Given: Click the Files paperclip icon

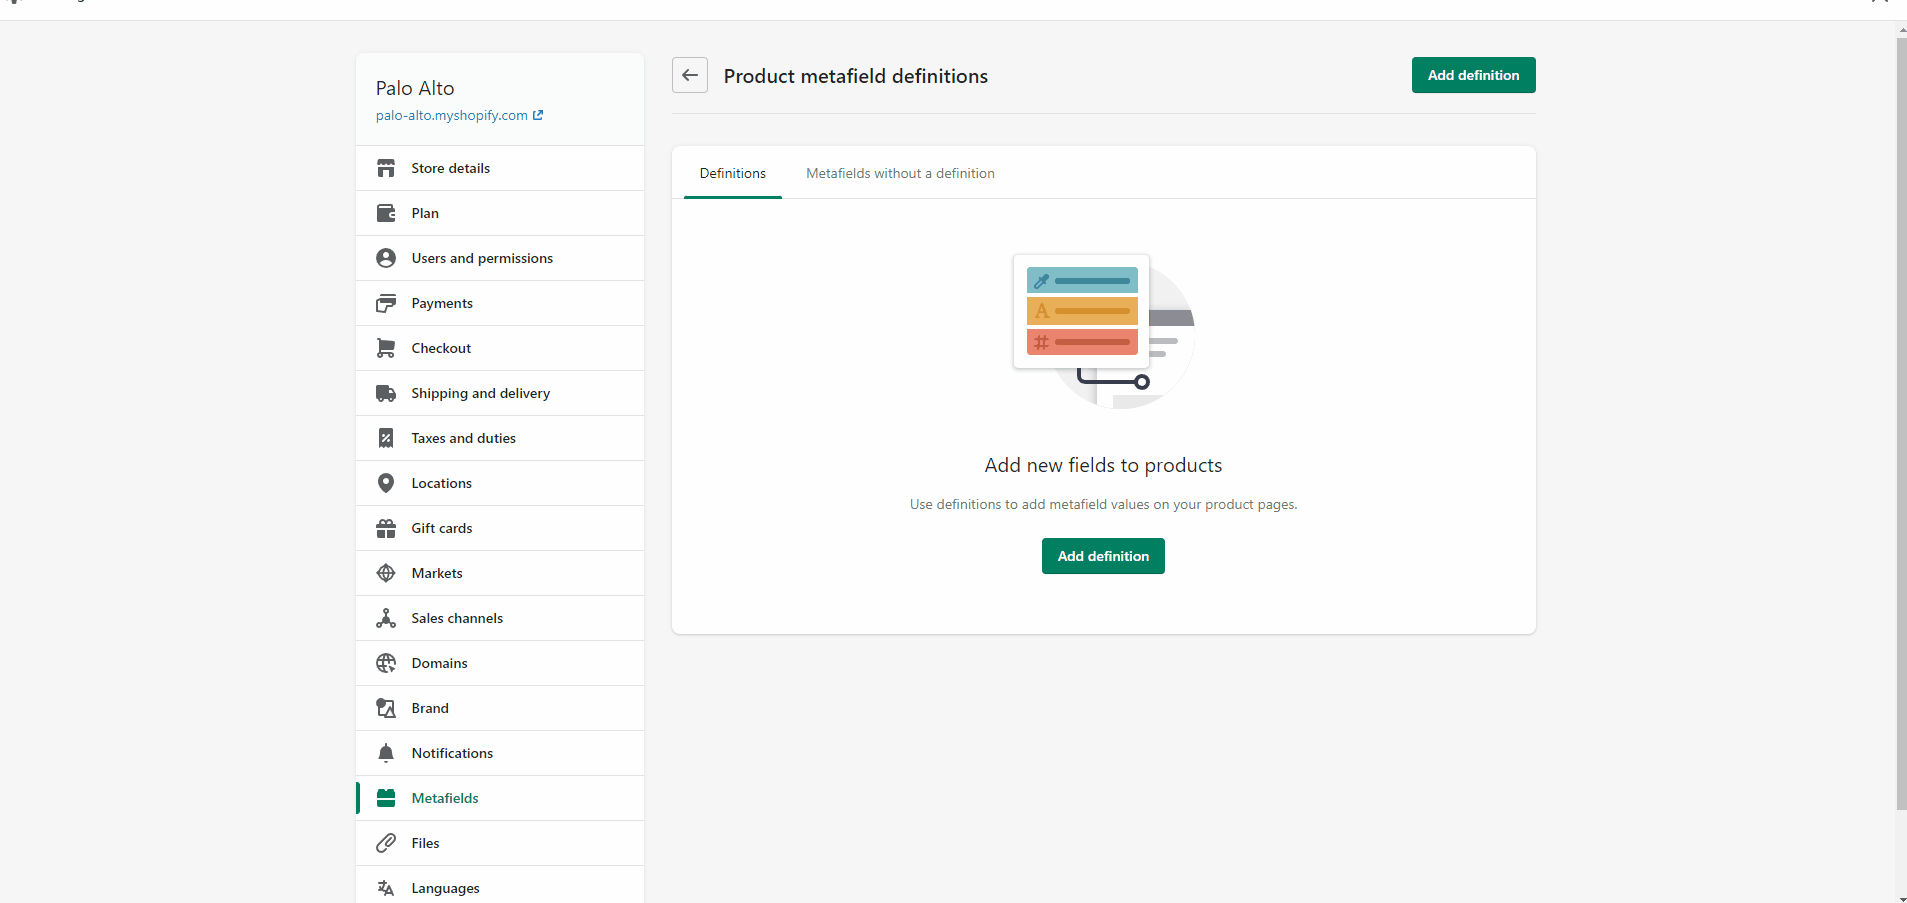Looking at the screenshot, I should coord(386,843).
